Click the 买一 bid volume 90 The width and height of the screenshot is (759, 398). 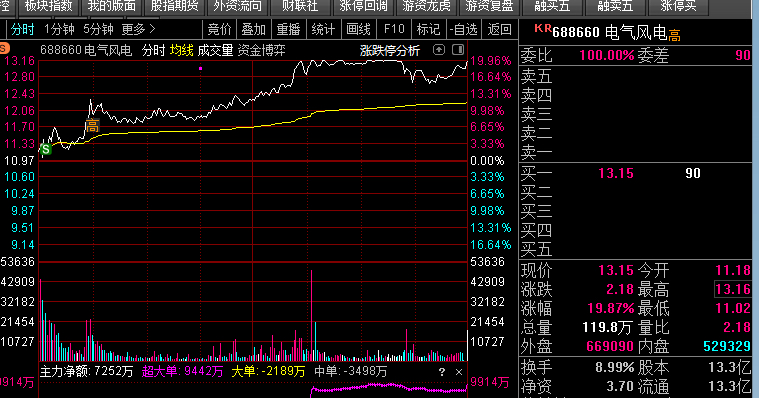coord(693,173)
